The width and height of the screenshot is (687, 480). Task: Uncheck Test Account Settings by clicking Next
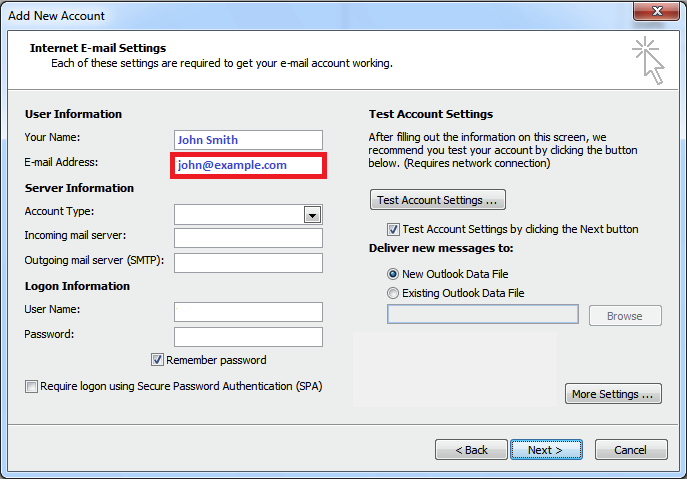(393, 229)
